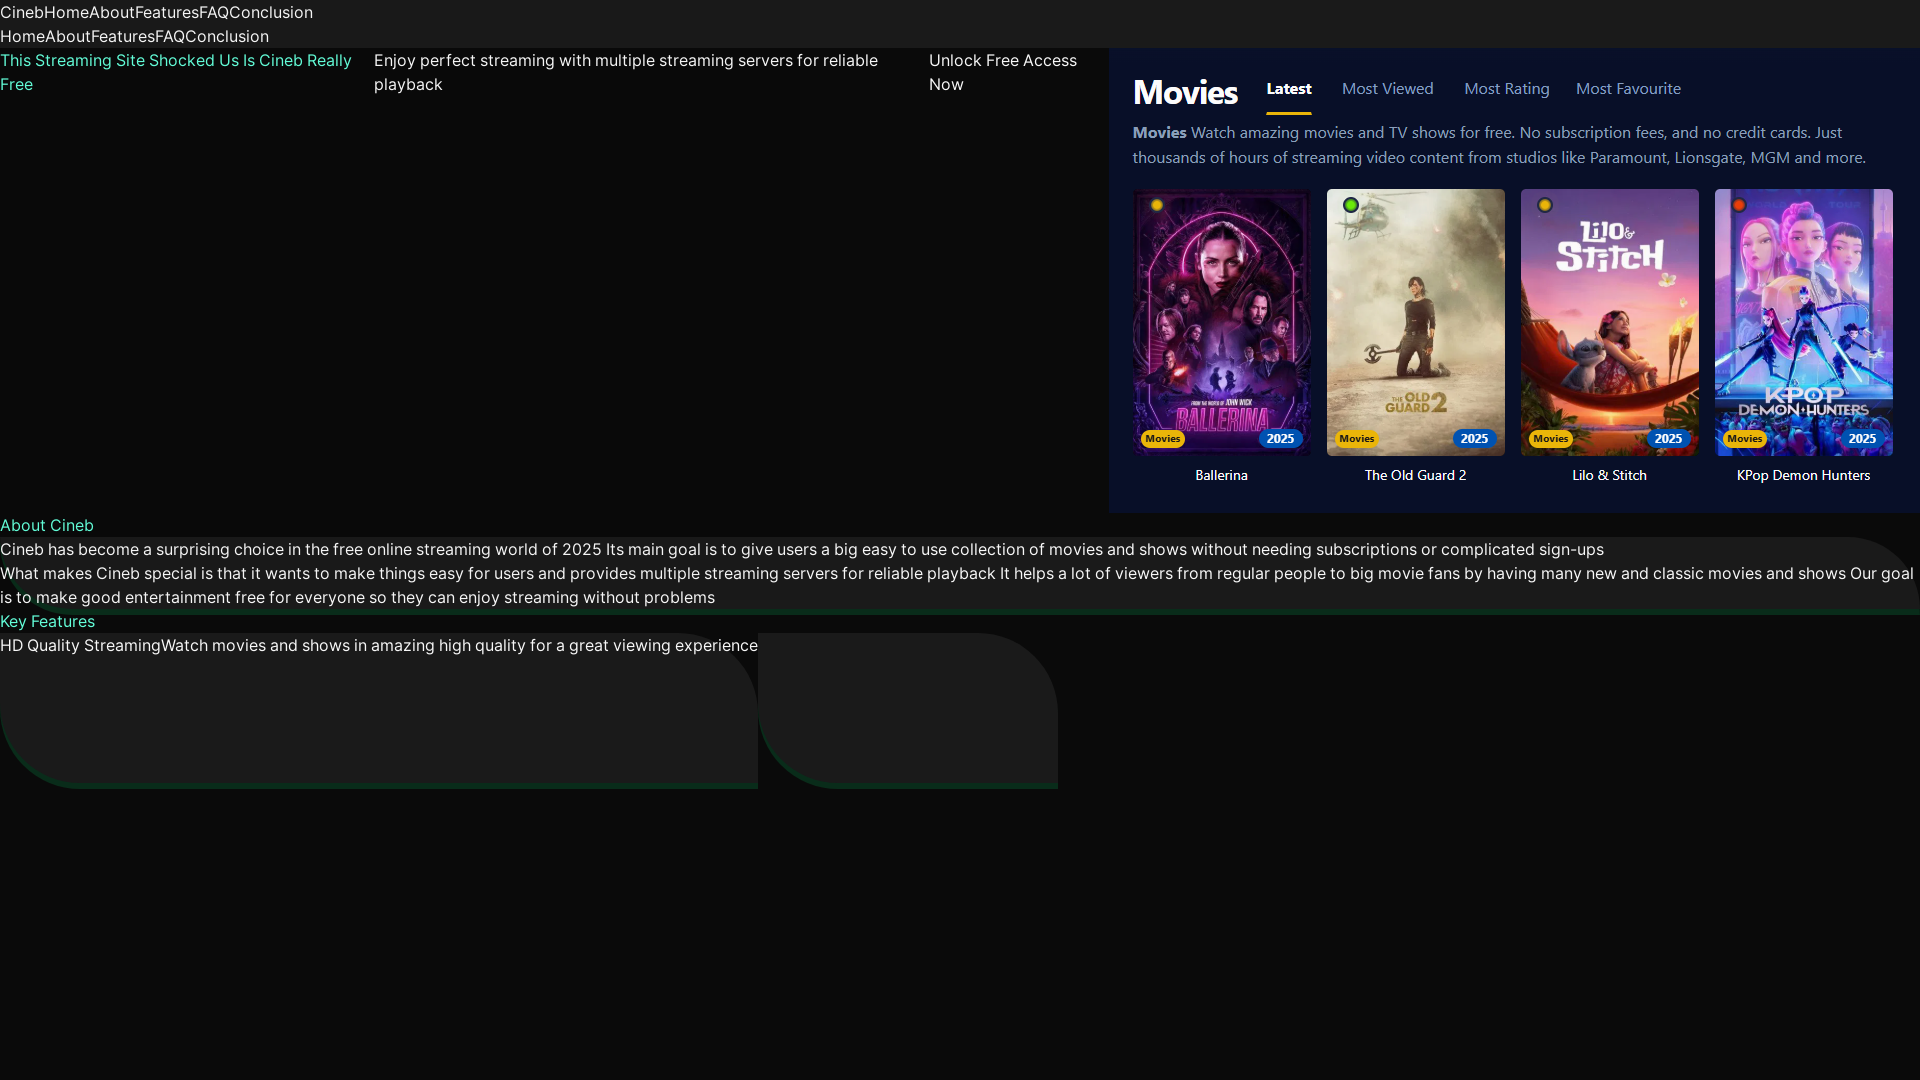Open About in top navigation row
Image resolution: width=1920 pixels, height=1080 pixels.
coord(112,12)
